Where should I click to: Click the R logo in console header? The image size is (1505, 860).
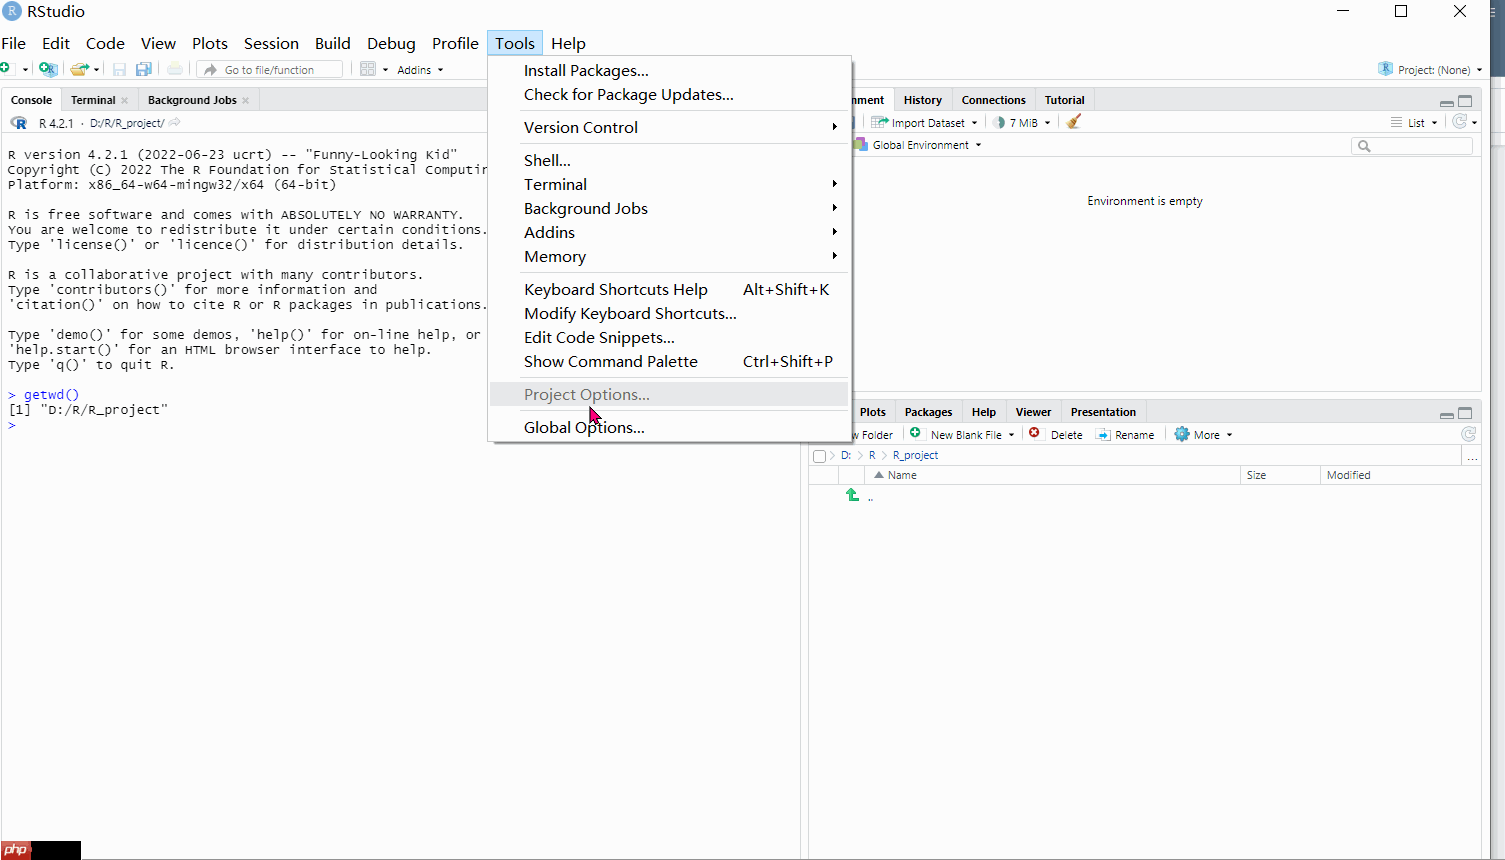tap(19, 123)
